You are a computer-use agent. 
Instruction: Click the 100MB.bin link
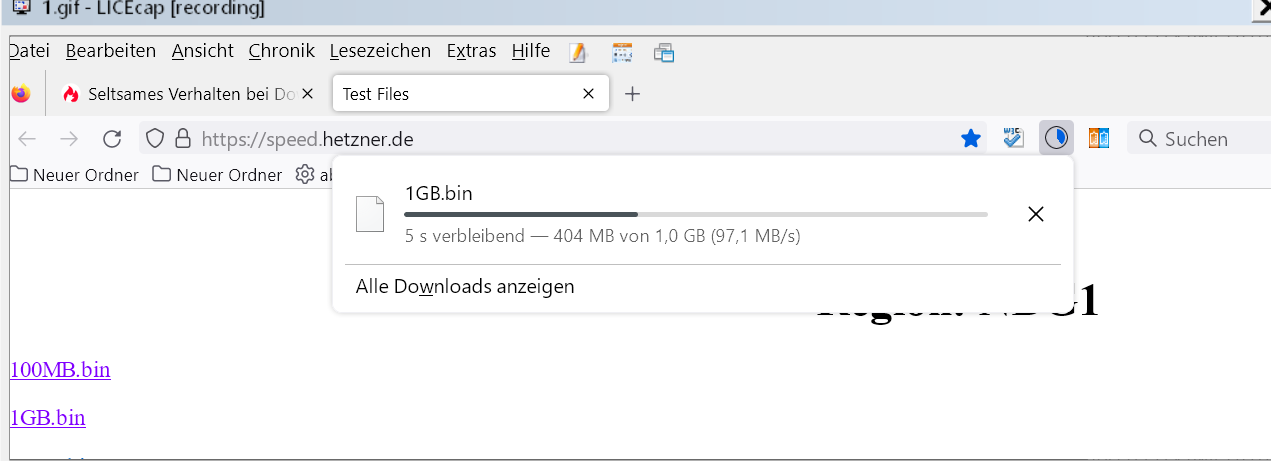[60, 370]
